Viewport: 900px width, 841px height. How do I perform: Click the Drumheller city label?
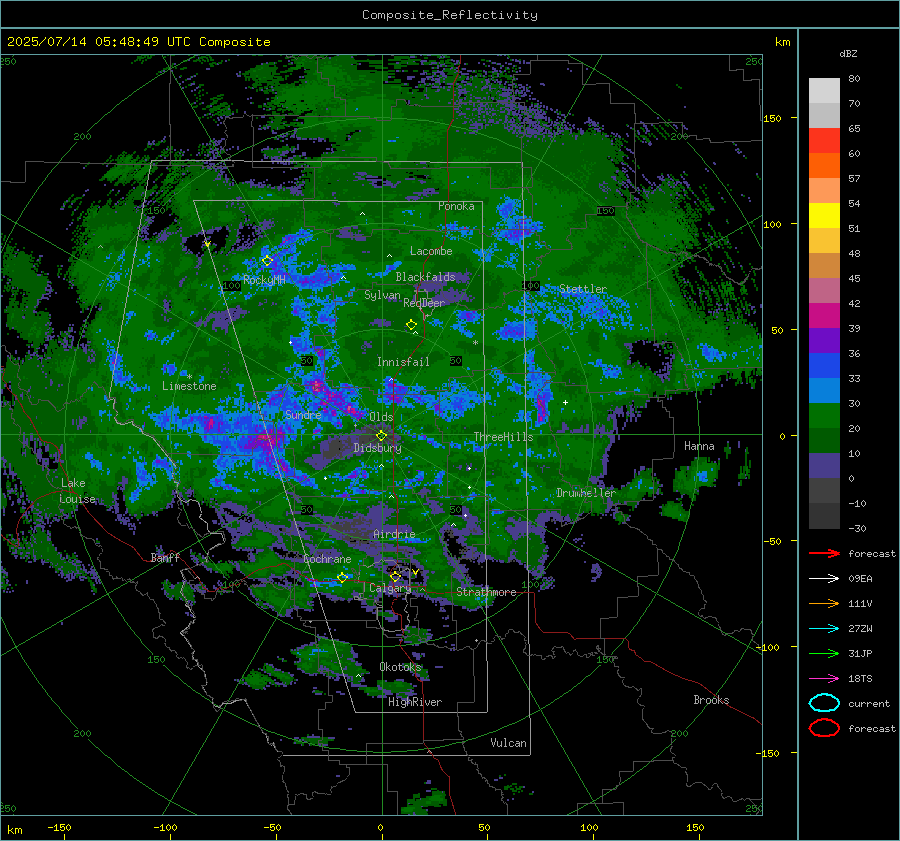tap(586, 493)
